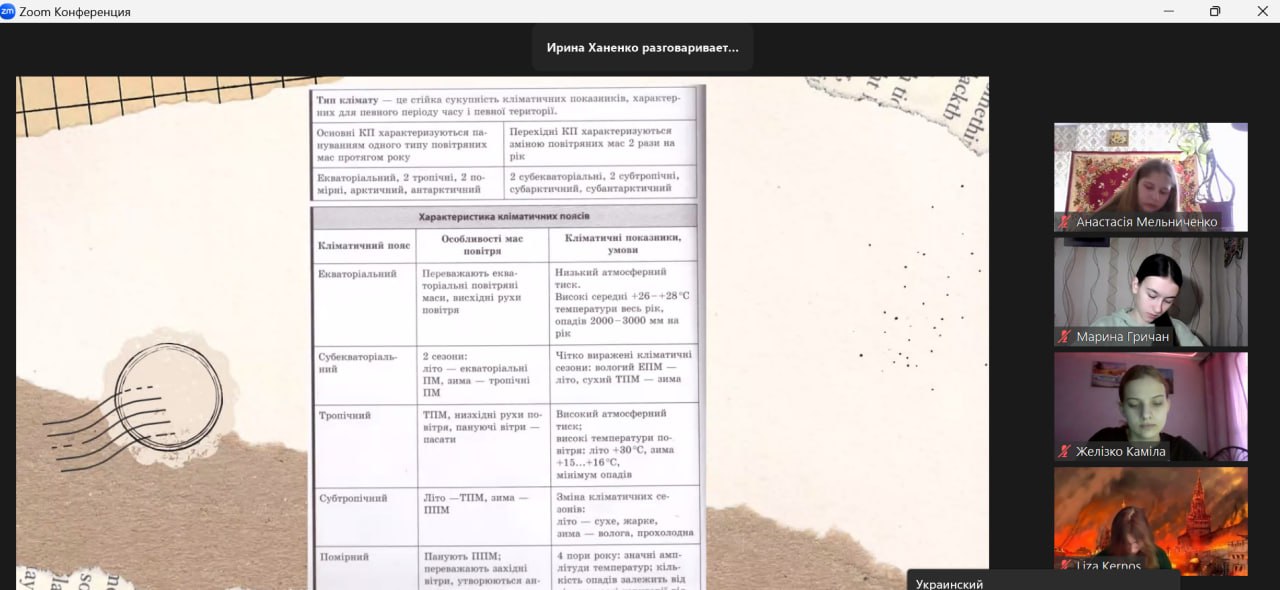Select Анастасія Мельниченко video thumbnail
Image resolution: width=1280 pixels, height=590 pixels.
point(1151,177)
